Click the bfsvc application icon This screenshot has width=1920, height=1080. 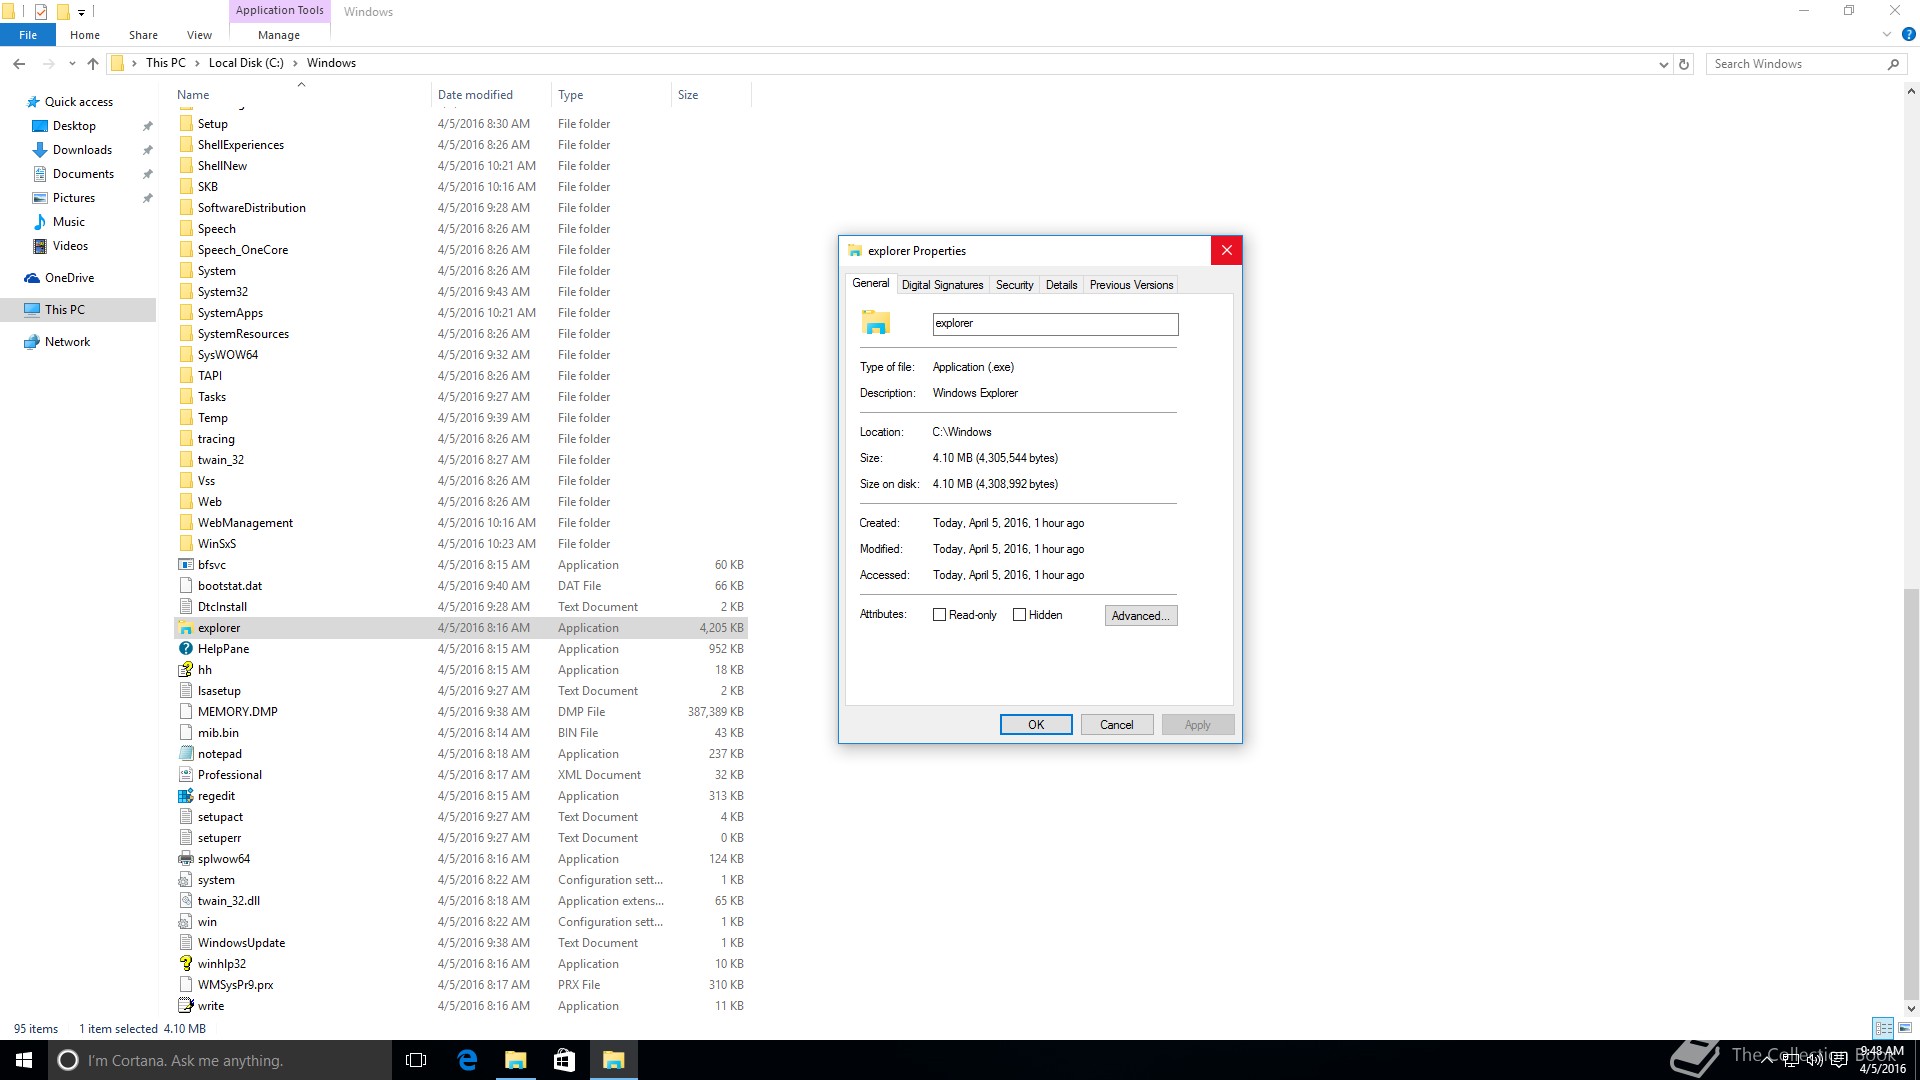185,565
